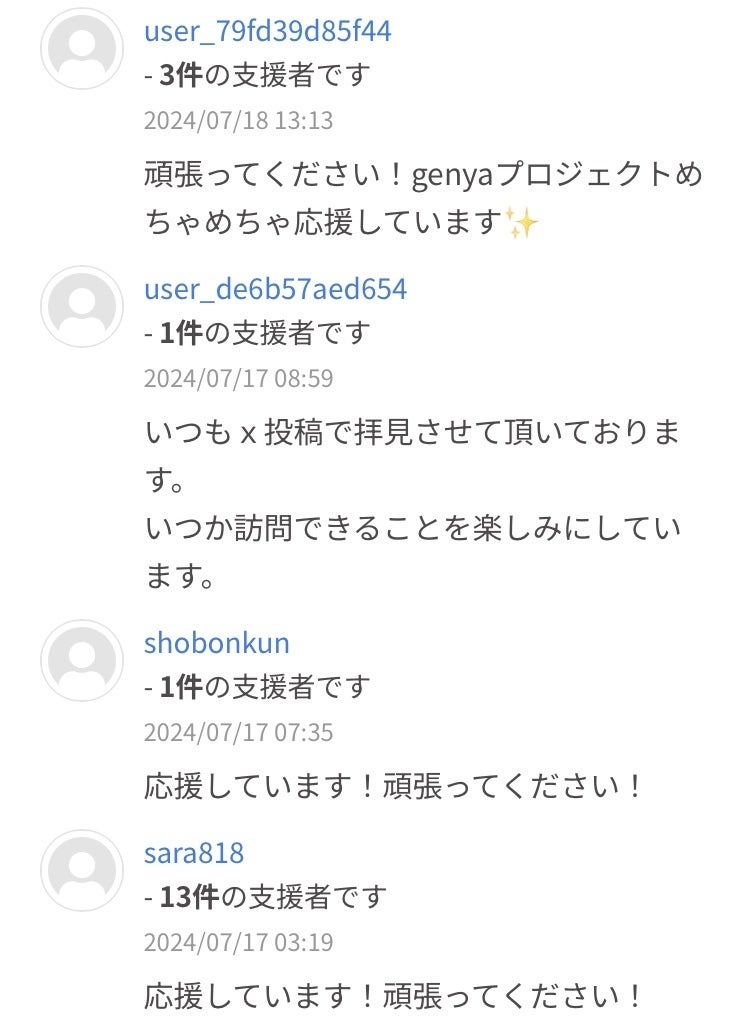750x1030 pixels.
Task: Click the timestamp 2024/07/17 08:59
Action: click(238, 379)
